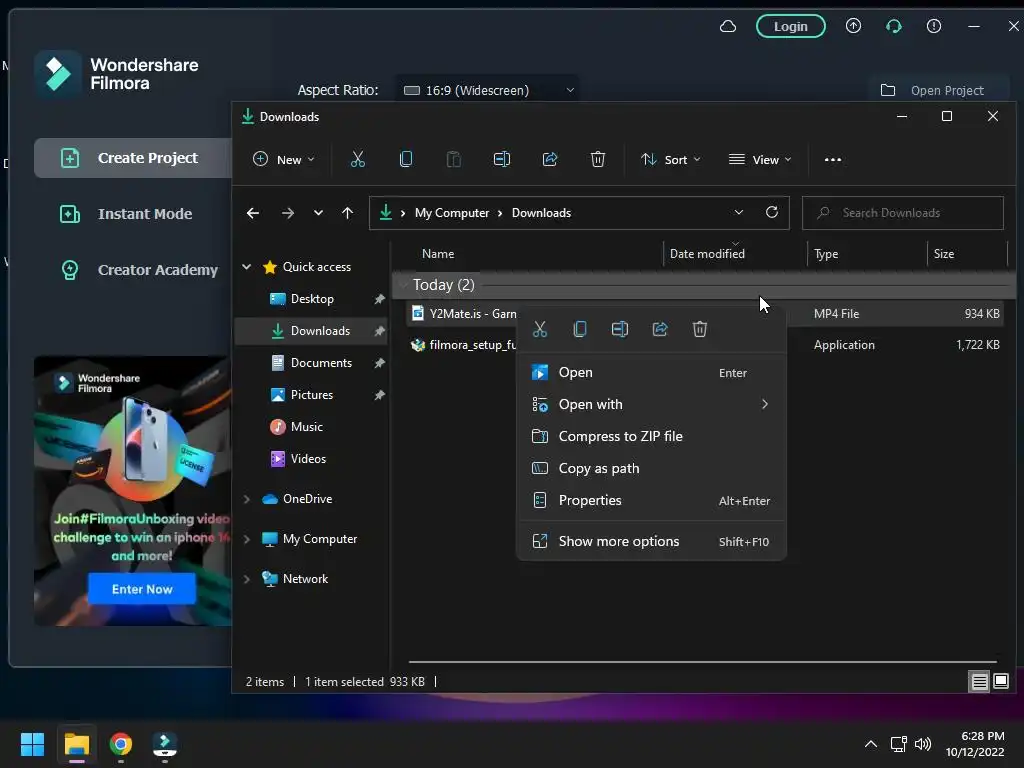Image resolution: width=1024 pixels, height=768 pixels.
Task: Click the Enter Now banner button
Action: 142,589
